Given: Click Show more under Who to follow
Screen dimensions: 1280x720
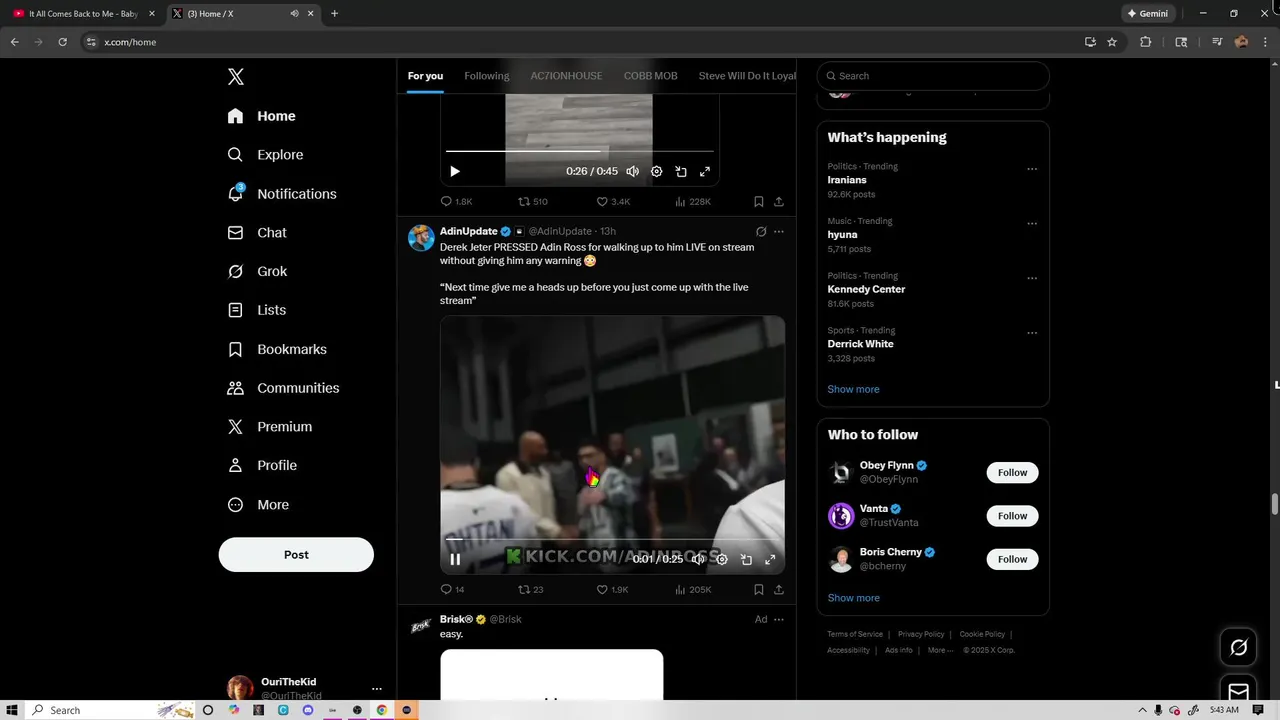Looking at the screenshot, I should [853, 598].
